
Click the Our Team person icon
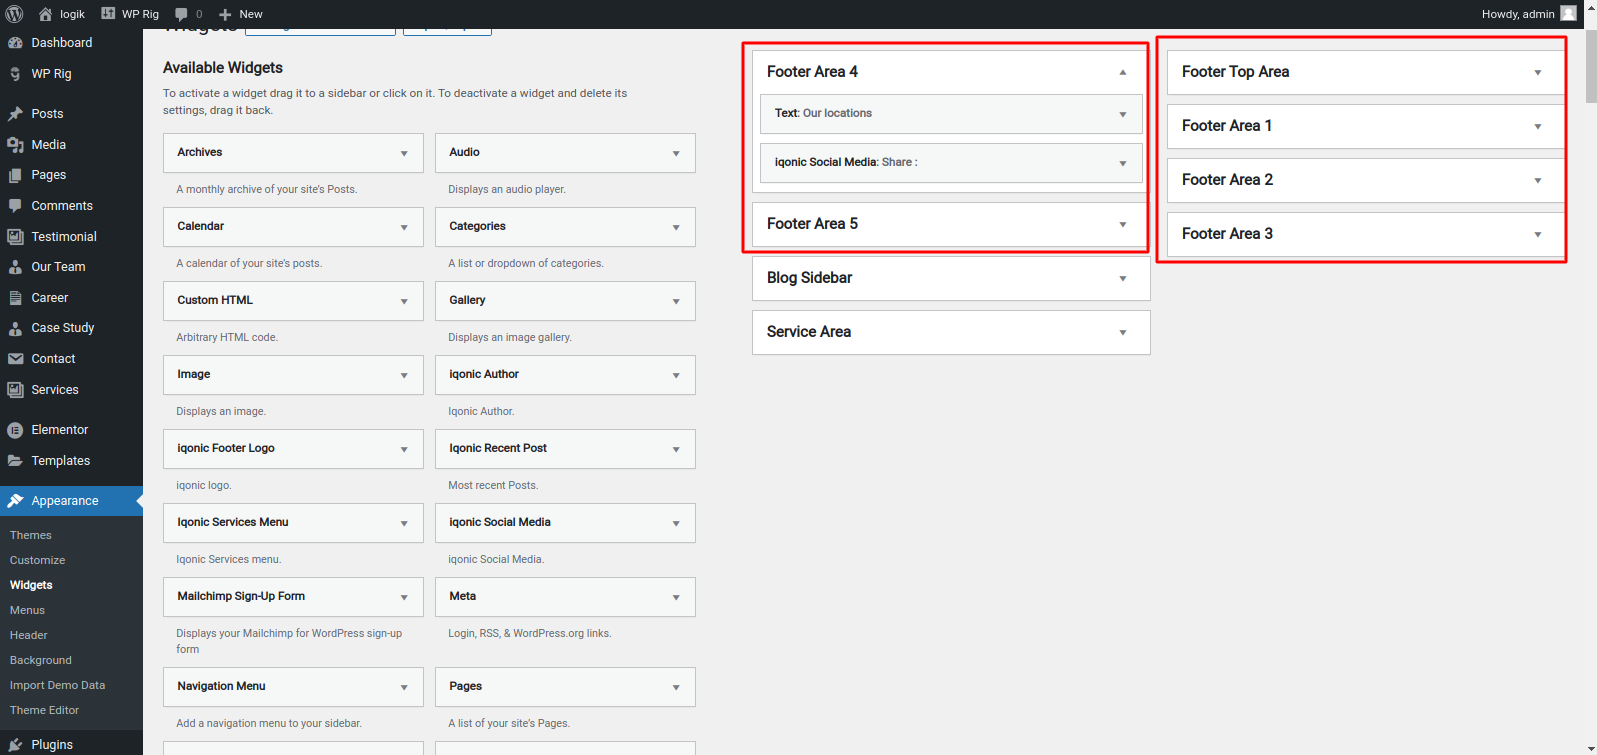[15, 267]
